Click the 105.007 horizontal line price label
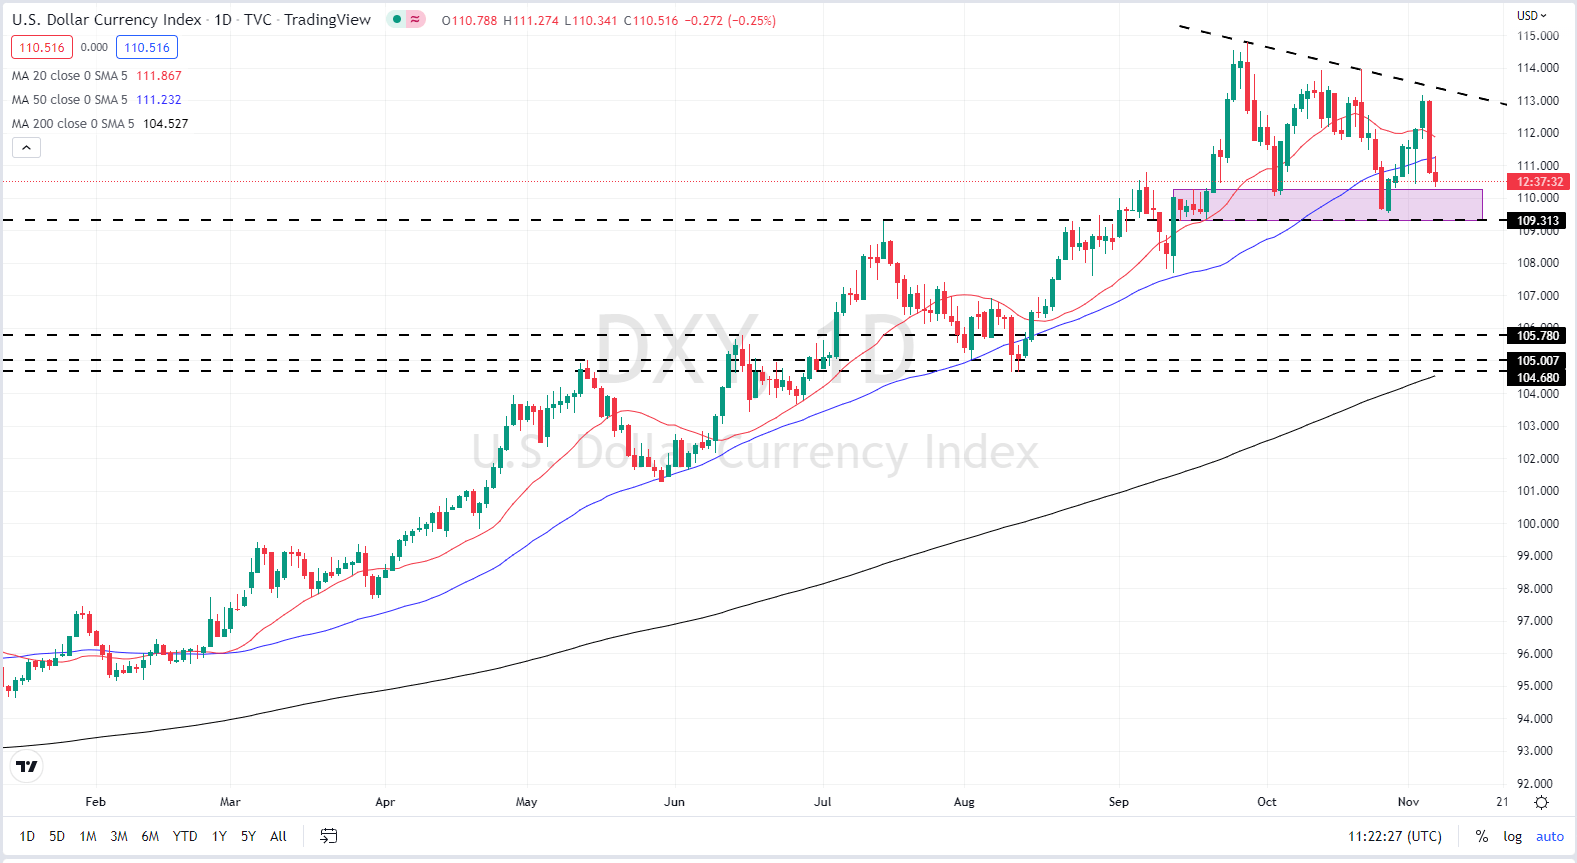 1538,361
